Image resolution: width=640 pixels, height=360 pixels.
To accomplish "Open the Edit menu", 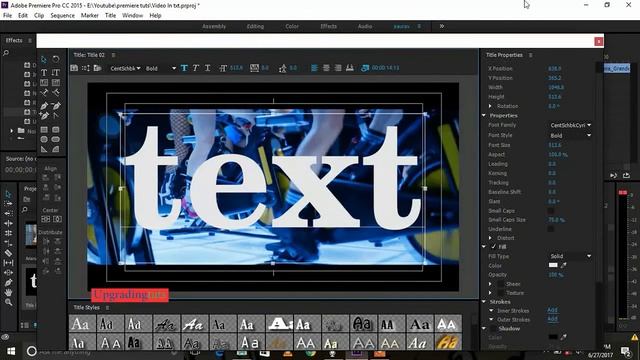I will [x=23, y=16].
